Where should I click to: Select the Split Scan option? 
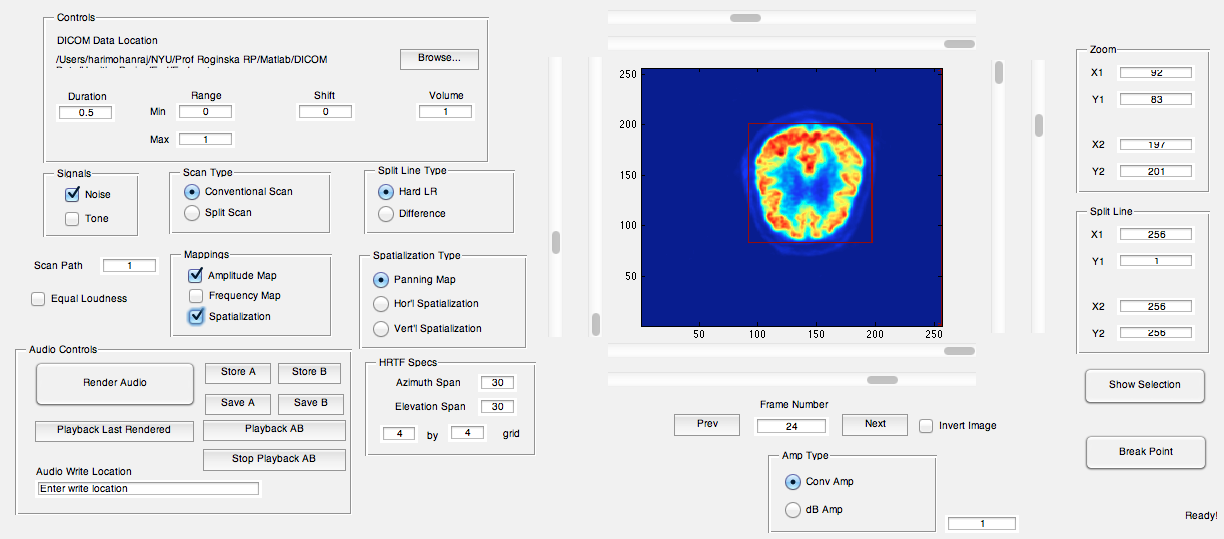[x=192, y=212]
